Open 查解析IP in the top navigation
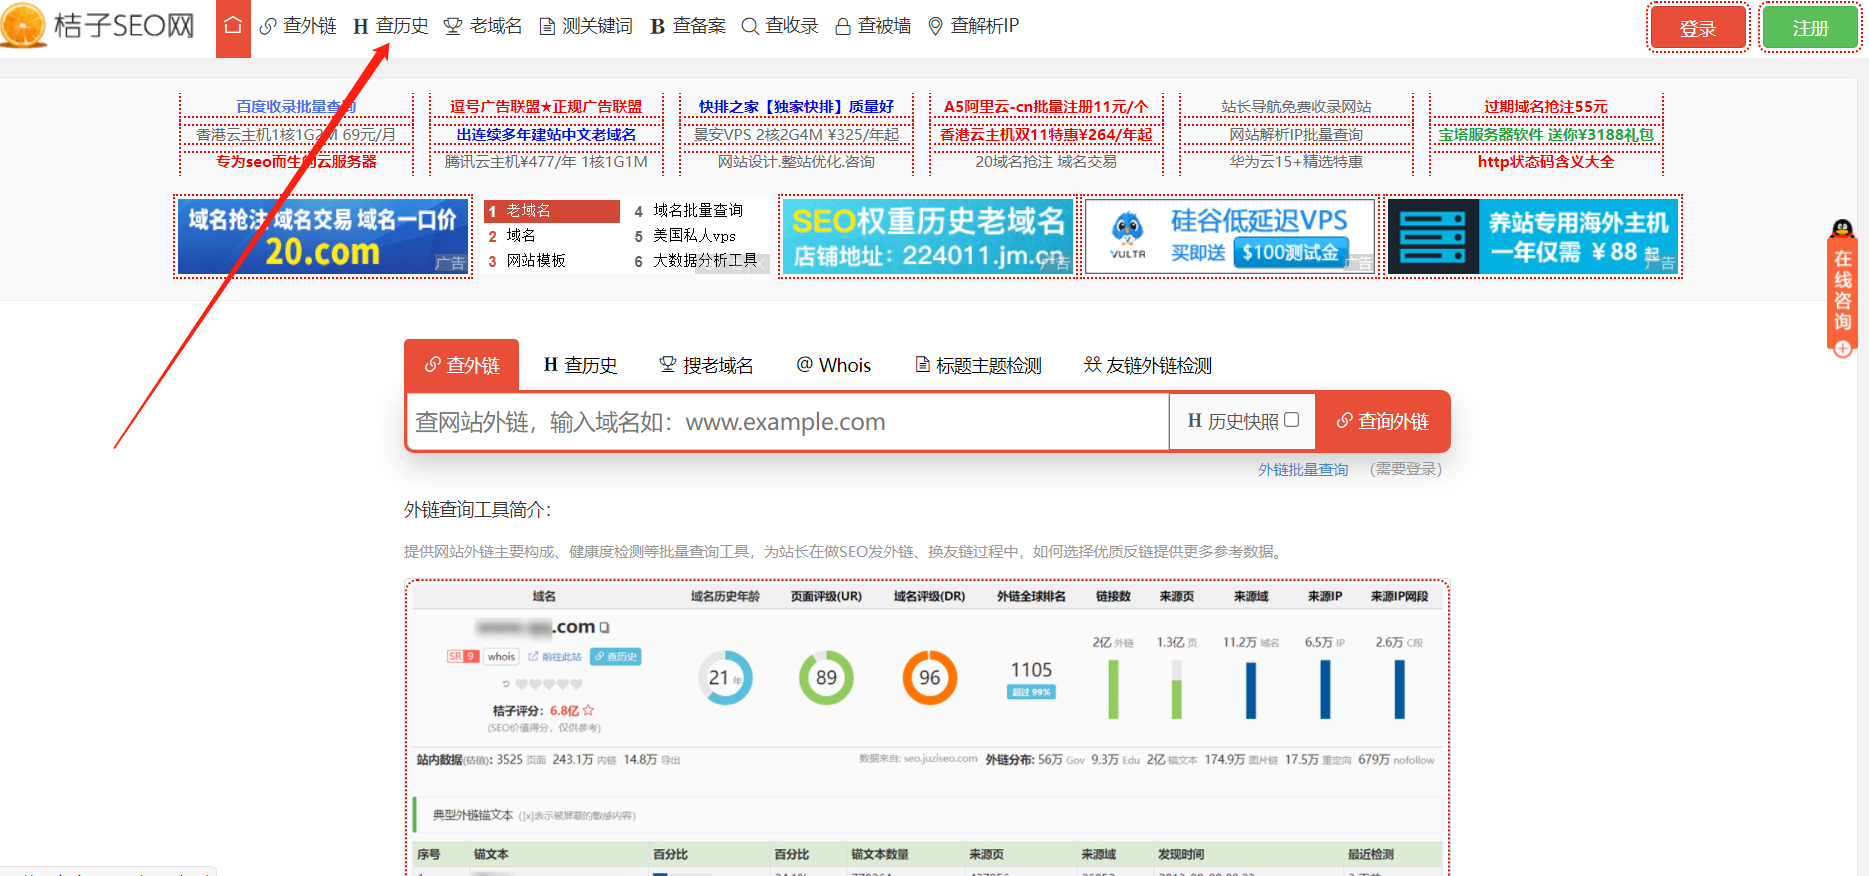 tap(973, 26)
